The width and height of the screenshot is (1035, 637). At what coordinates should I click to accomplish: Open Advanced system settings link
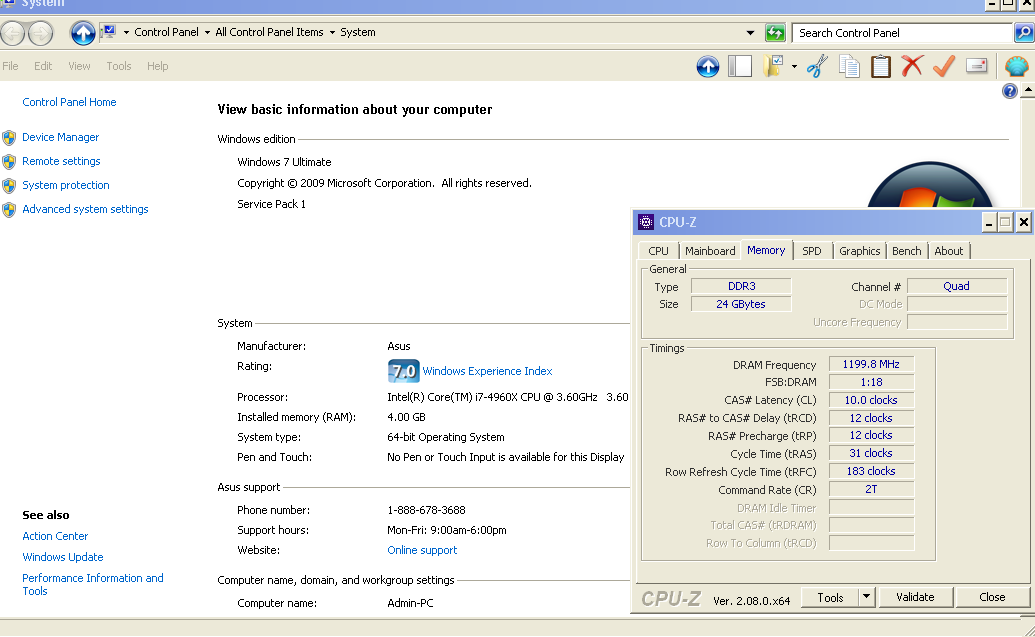tap(85, 209)
